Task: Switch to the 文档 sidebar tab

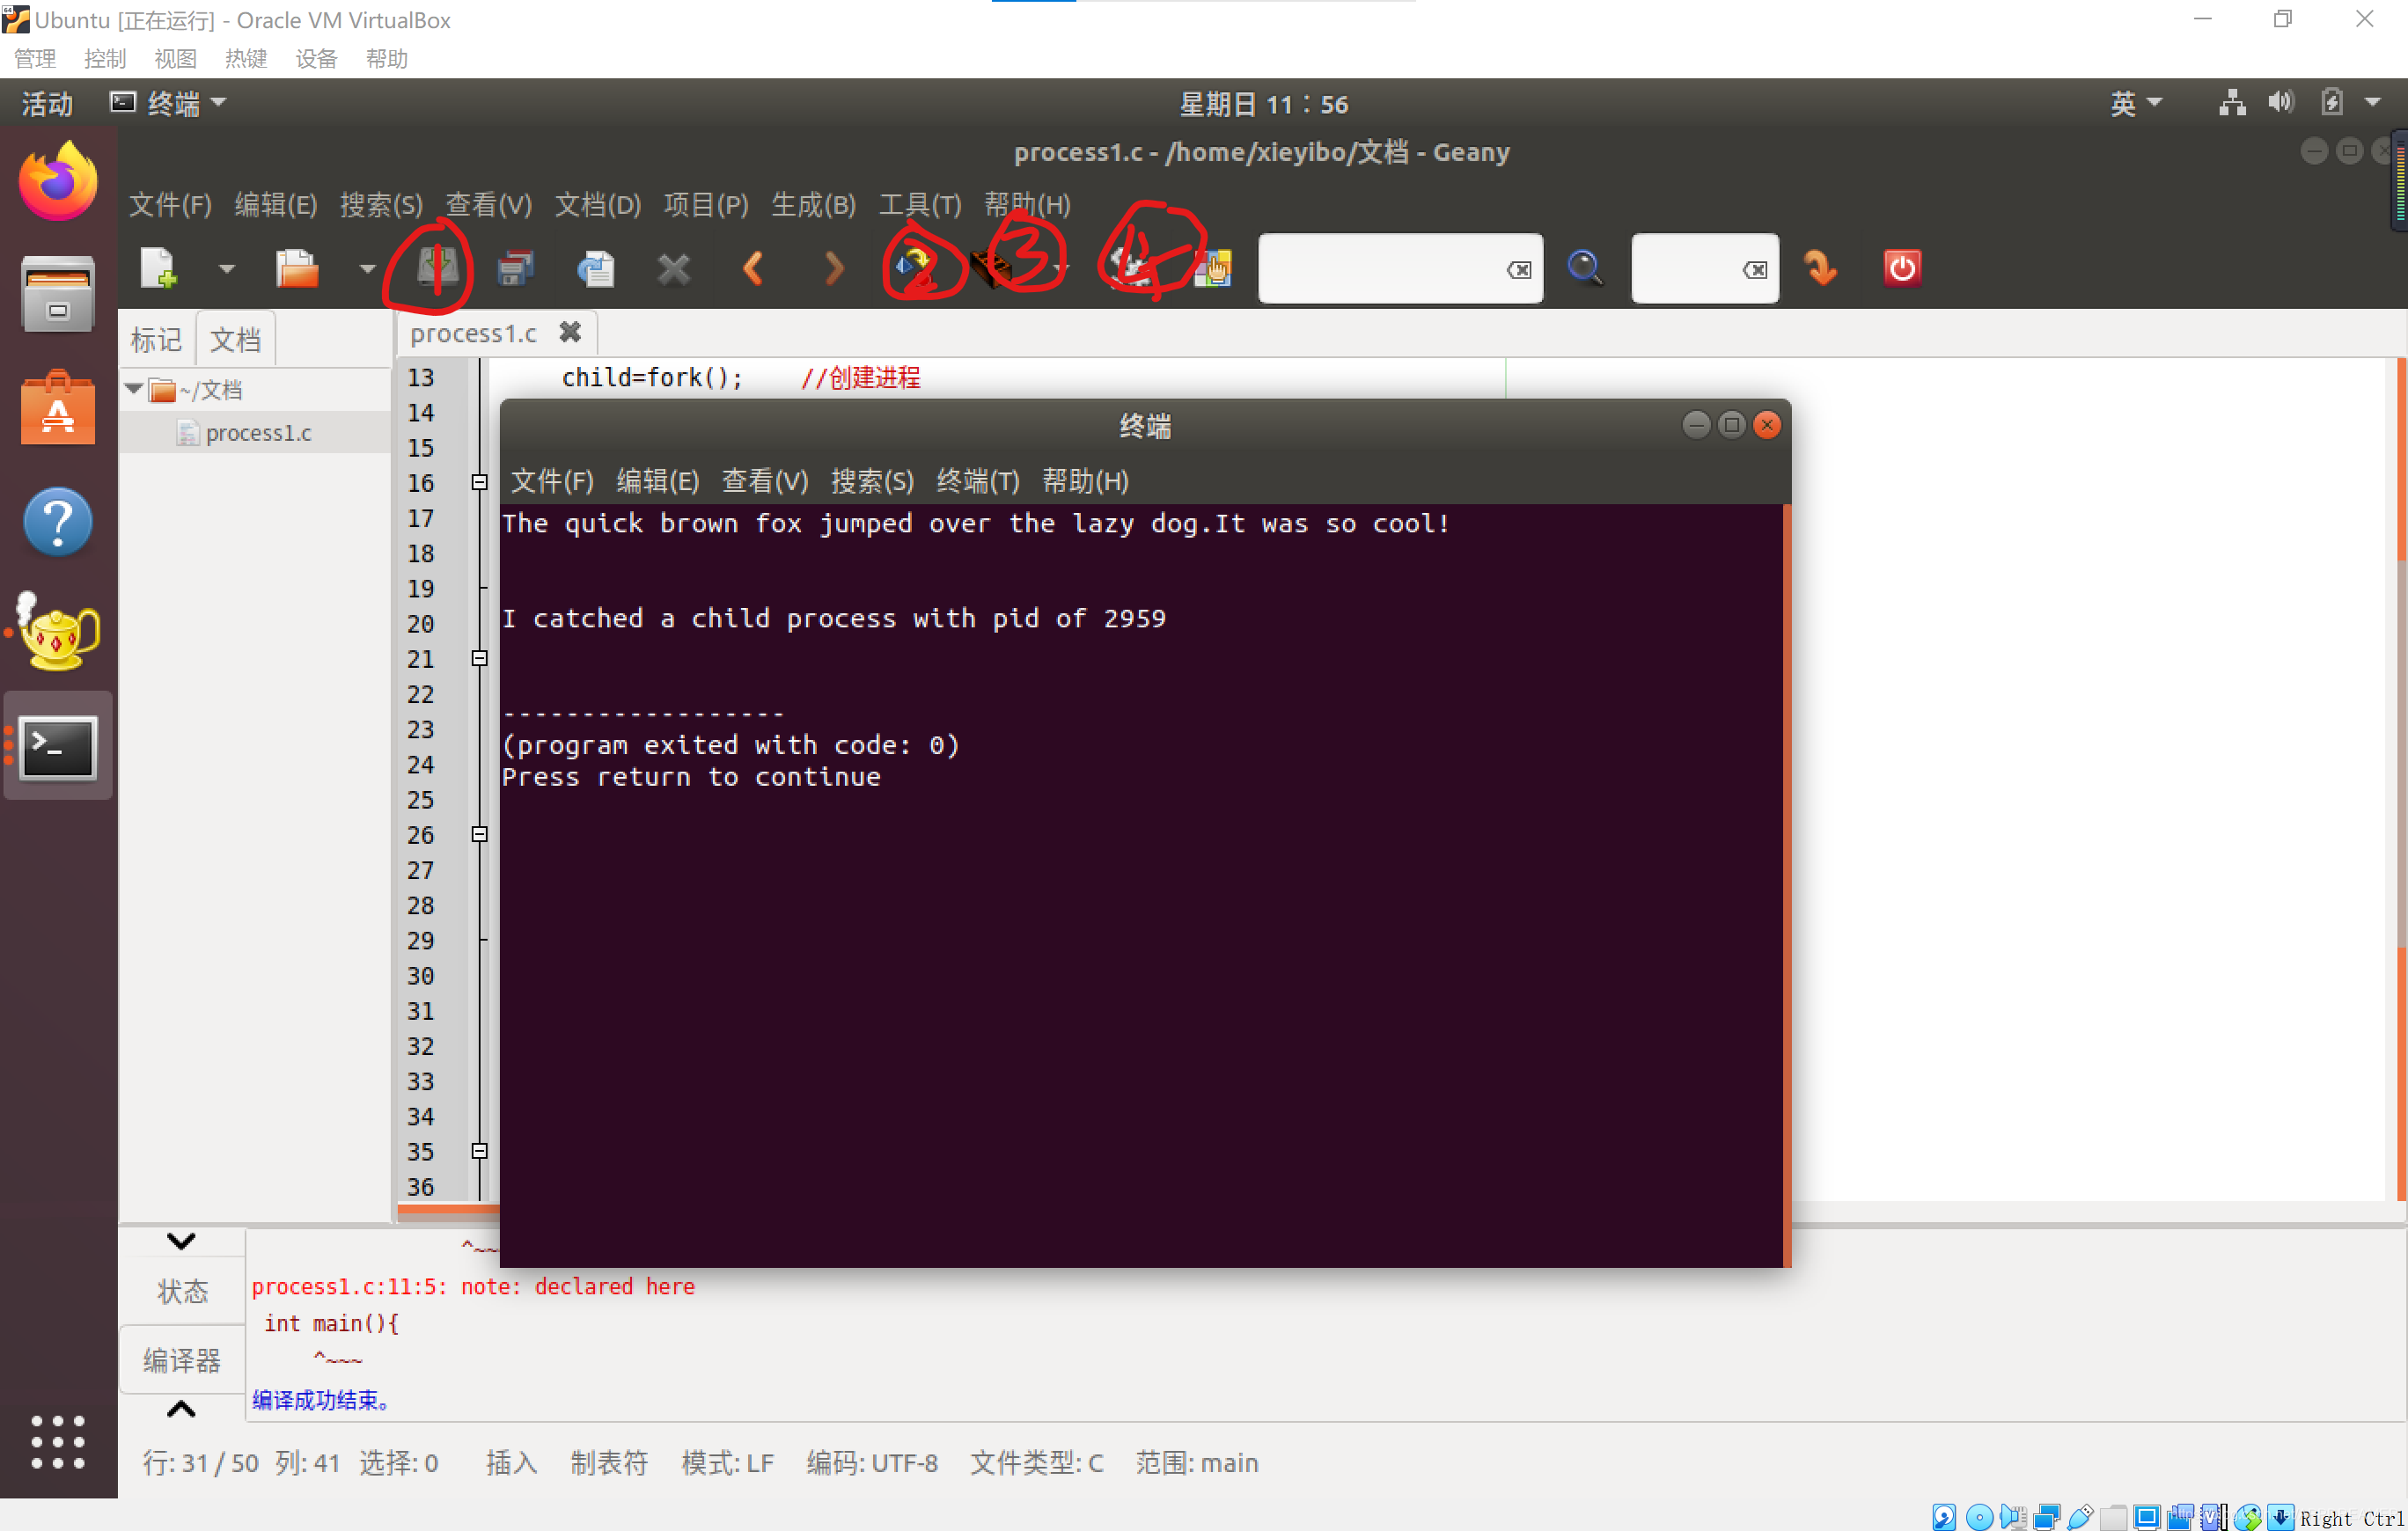Action: click(x=235, y=339)
